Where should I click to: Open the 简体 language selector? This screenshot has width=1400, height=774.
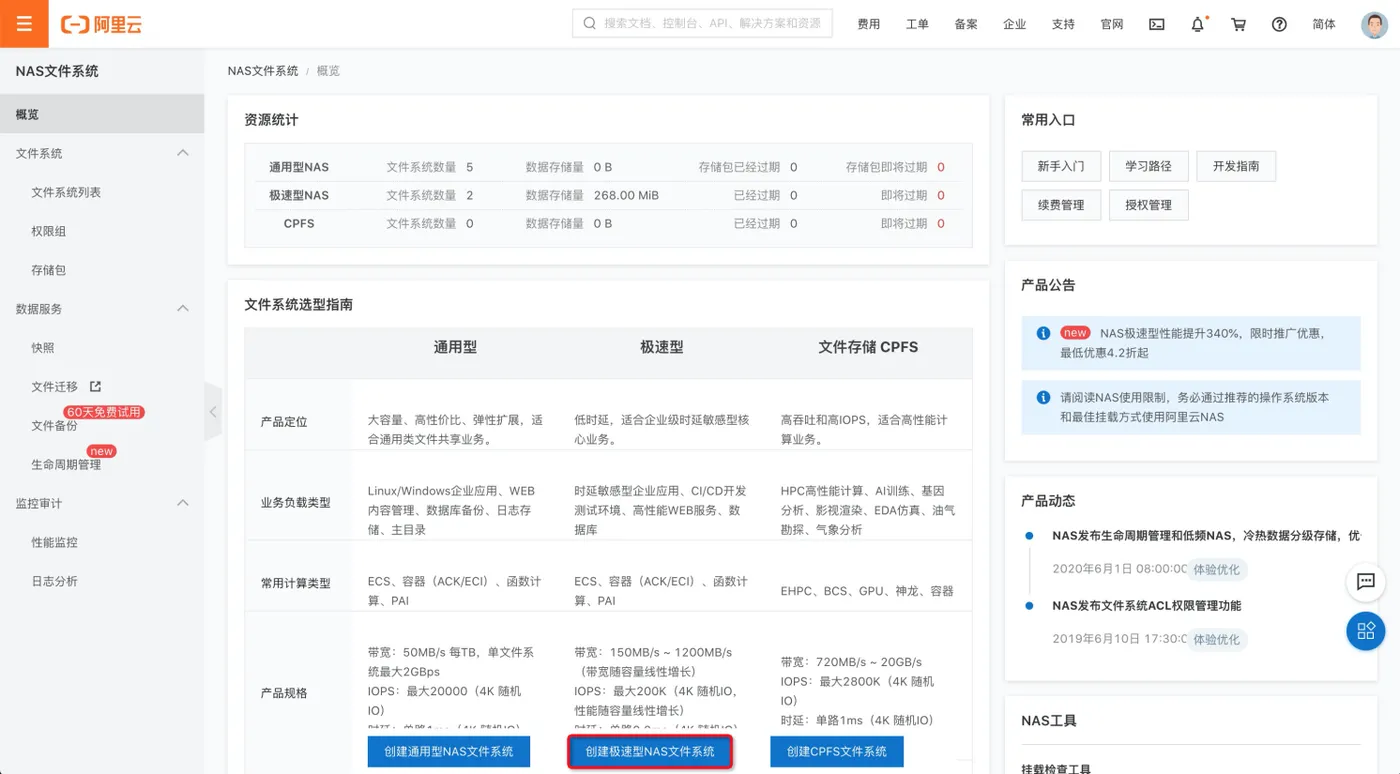[1323, 24]
